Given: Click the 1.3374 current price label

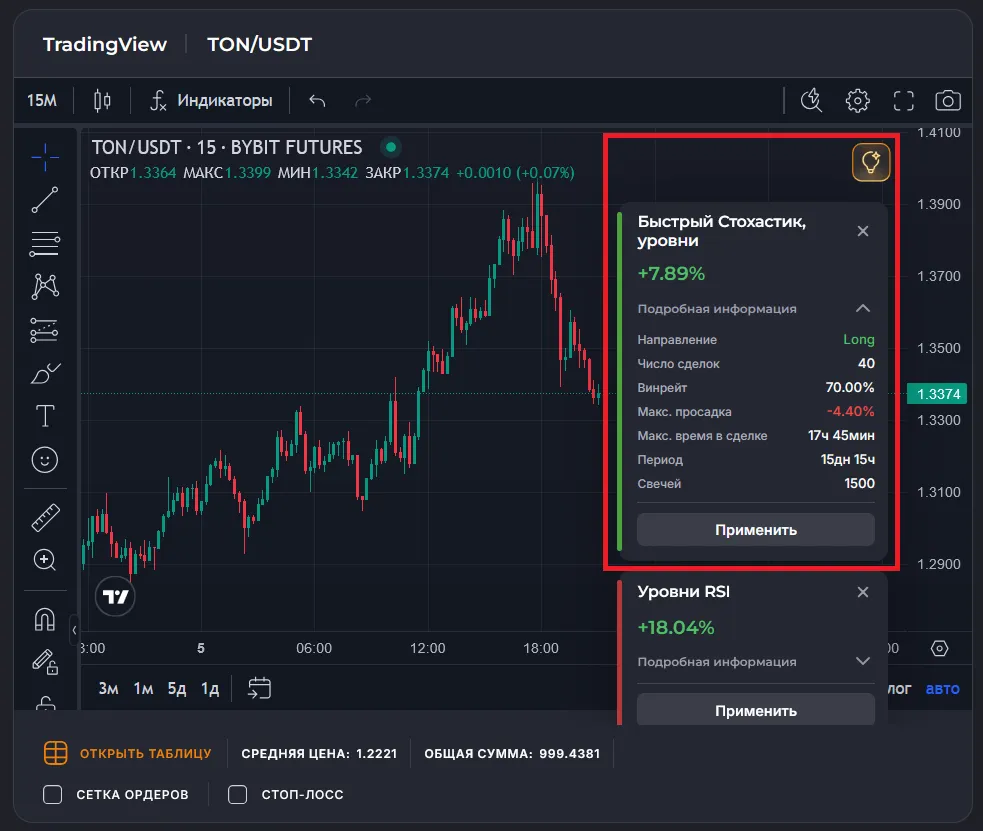Looking at the screenshot, I should click(x=936, y=394).
